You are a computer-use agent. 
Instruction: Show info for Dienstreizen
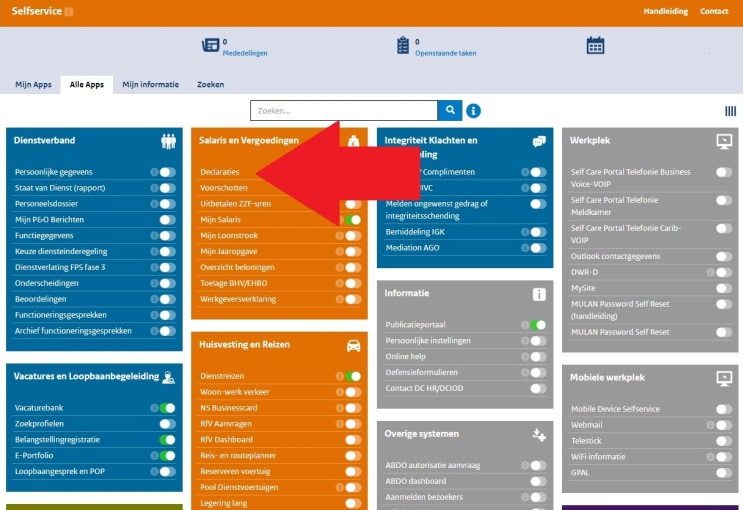(339, 376)
